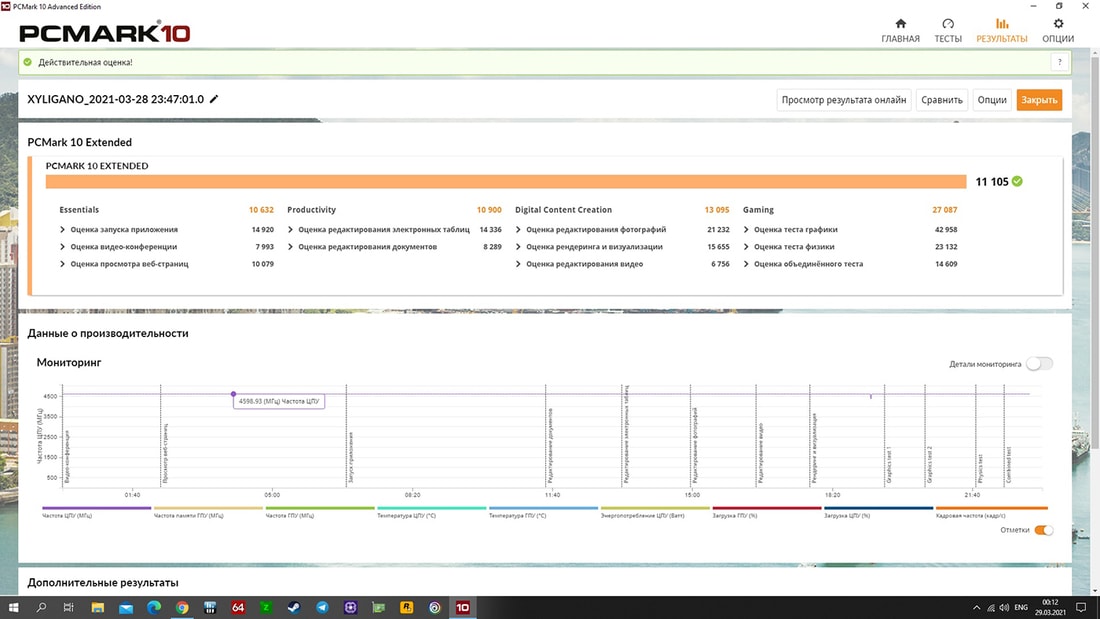Screen dimensions: 1100x619
Task: Click Просмотр результата онлайн button
Action: tap(843, 100)
